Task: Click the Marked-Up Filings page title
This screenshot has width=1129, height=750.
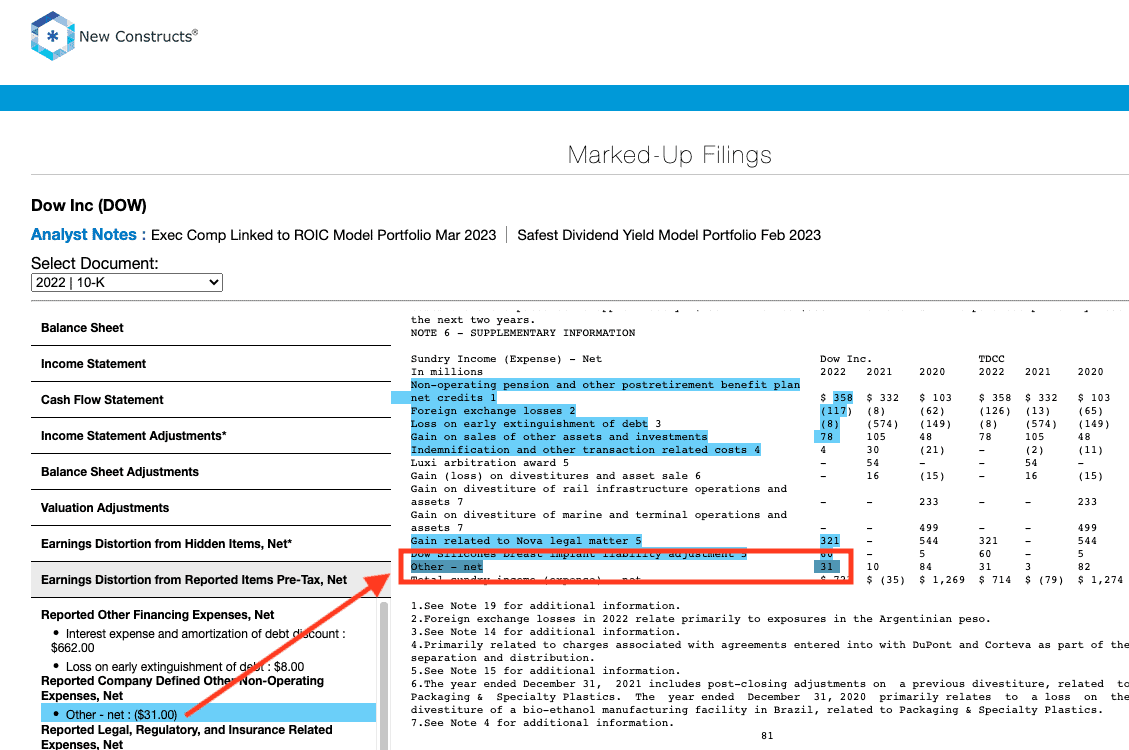Action: click(x=669, y=155)
